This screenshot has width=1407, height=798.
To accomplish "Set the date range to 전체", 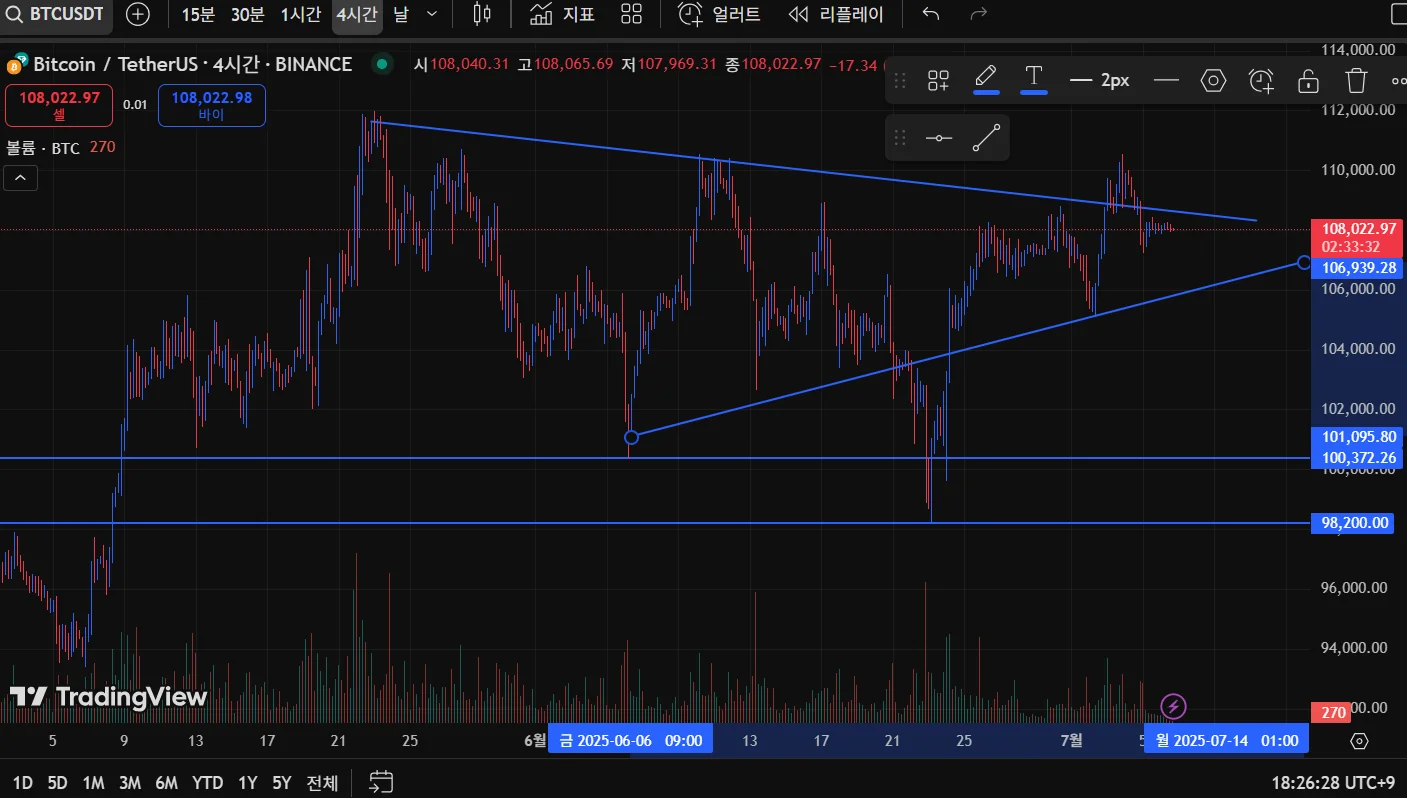I will coord(322,783).
